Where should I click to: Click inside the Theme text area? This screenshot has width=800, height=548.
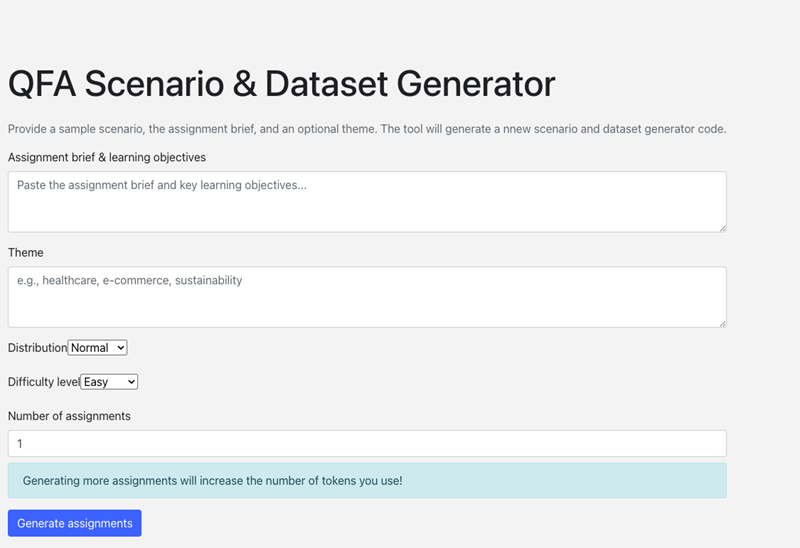(367, 297)
